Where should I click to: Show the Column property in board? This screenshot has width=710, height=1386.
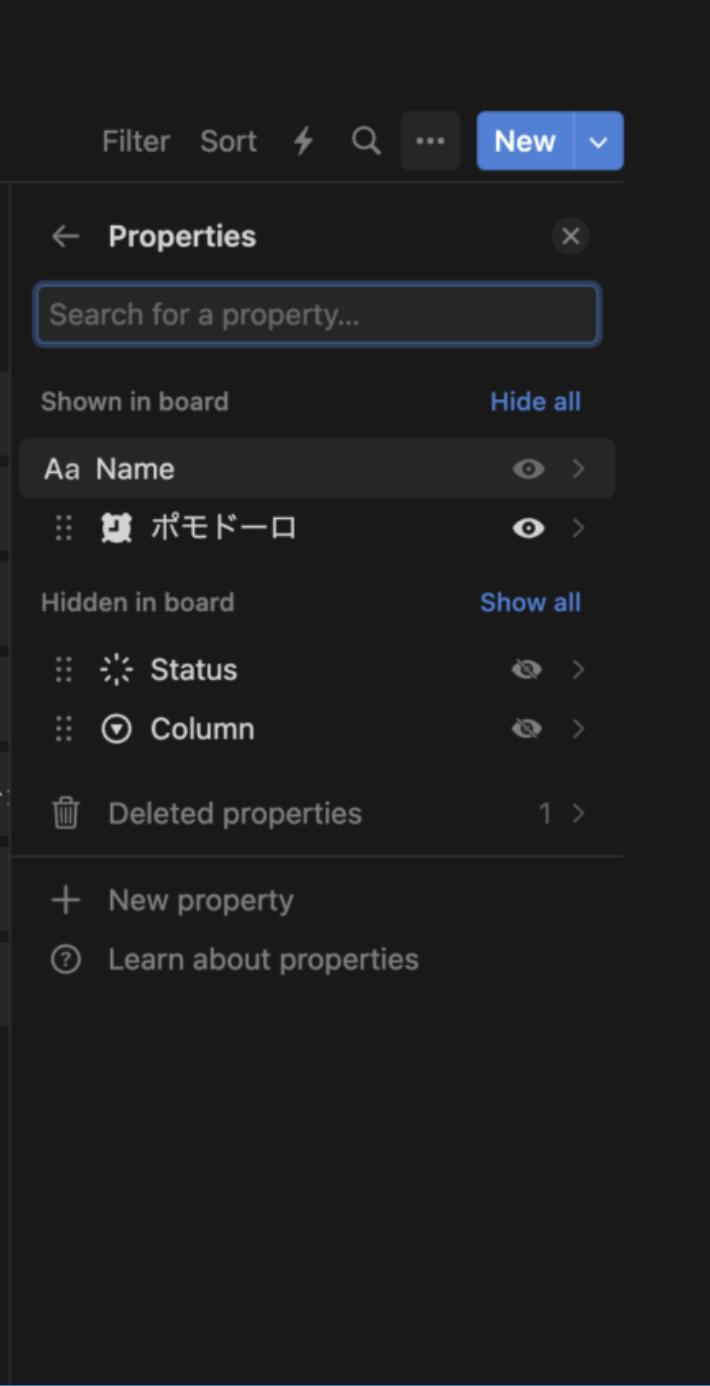526,729
